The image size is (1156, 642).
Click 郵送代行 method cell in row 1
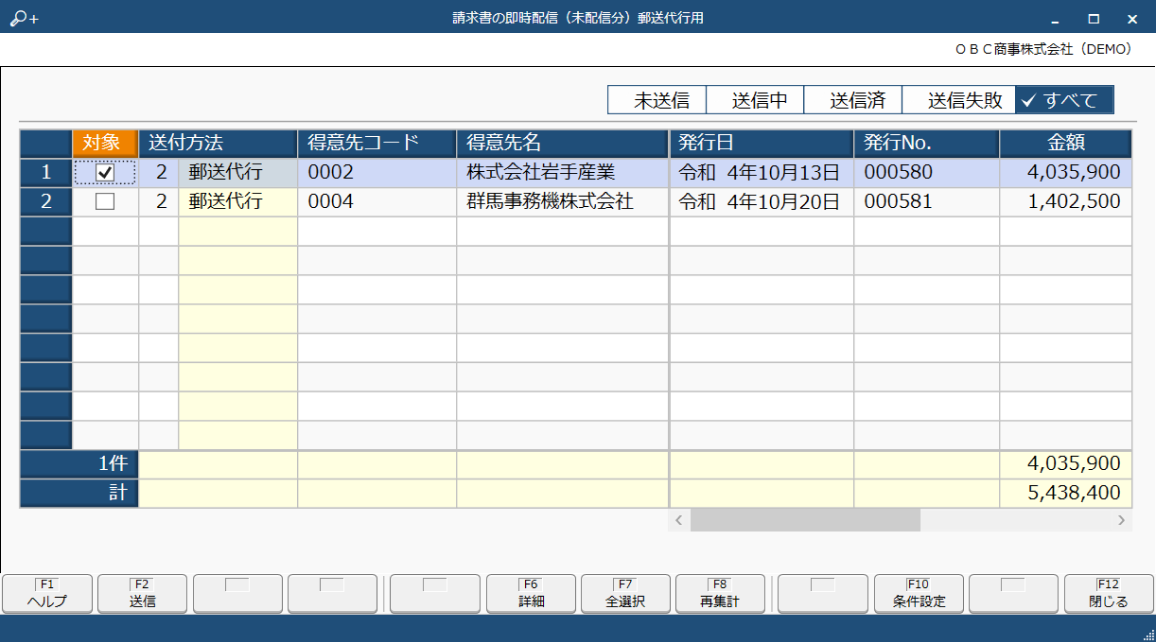pyautogui.click(x=238, y=172)
